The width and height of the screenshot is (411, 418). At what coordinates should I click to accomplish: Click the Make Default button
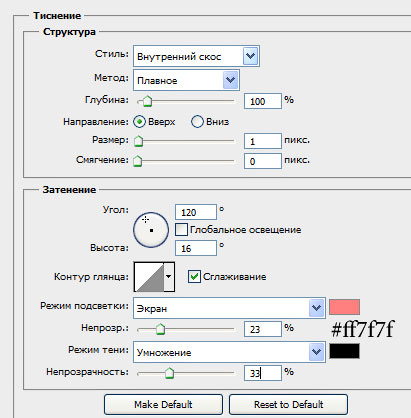point(163,404)
